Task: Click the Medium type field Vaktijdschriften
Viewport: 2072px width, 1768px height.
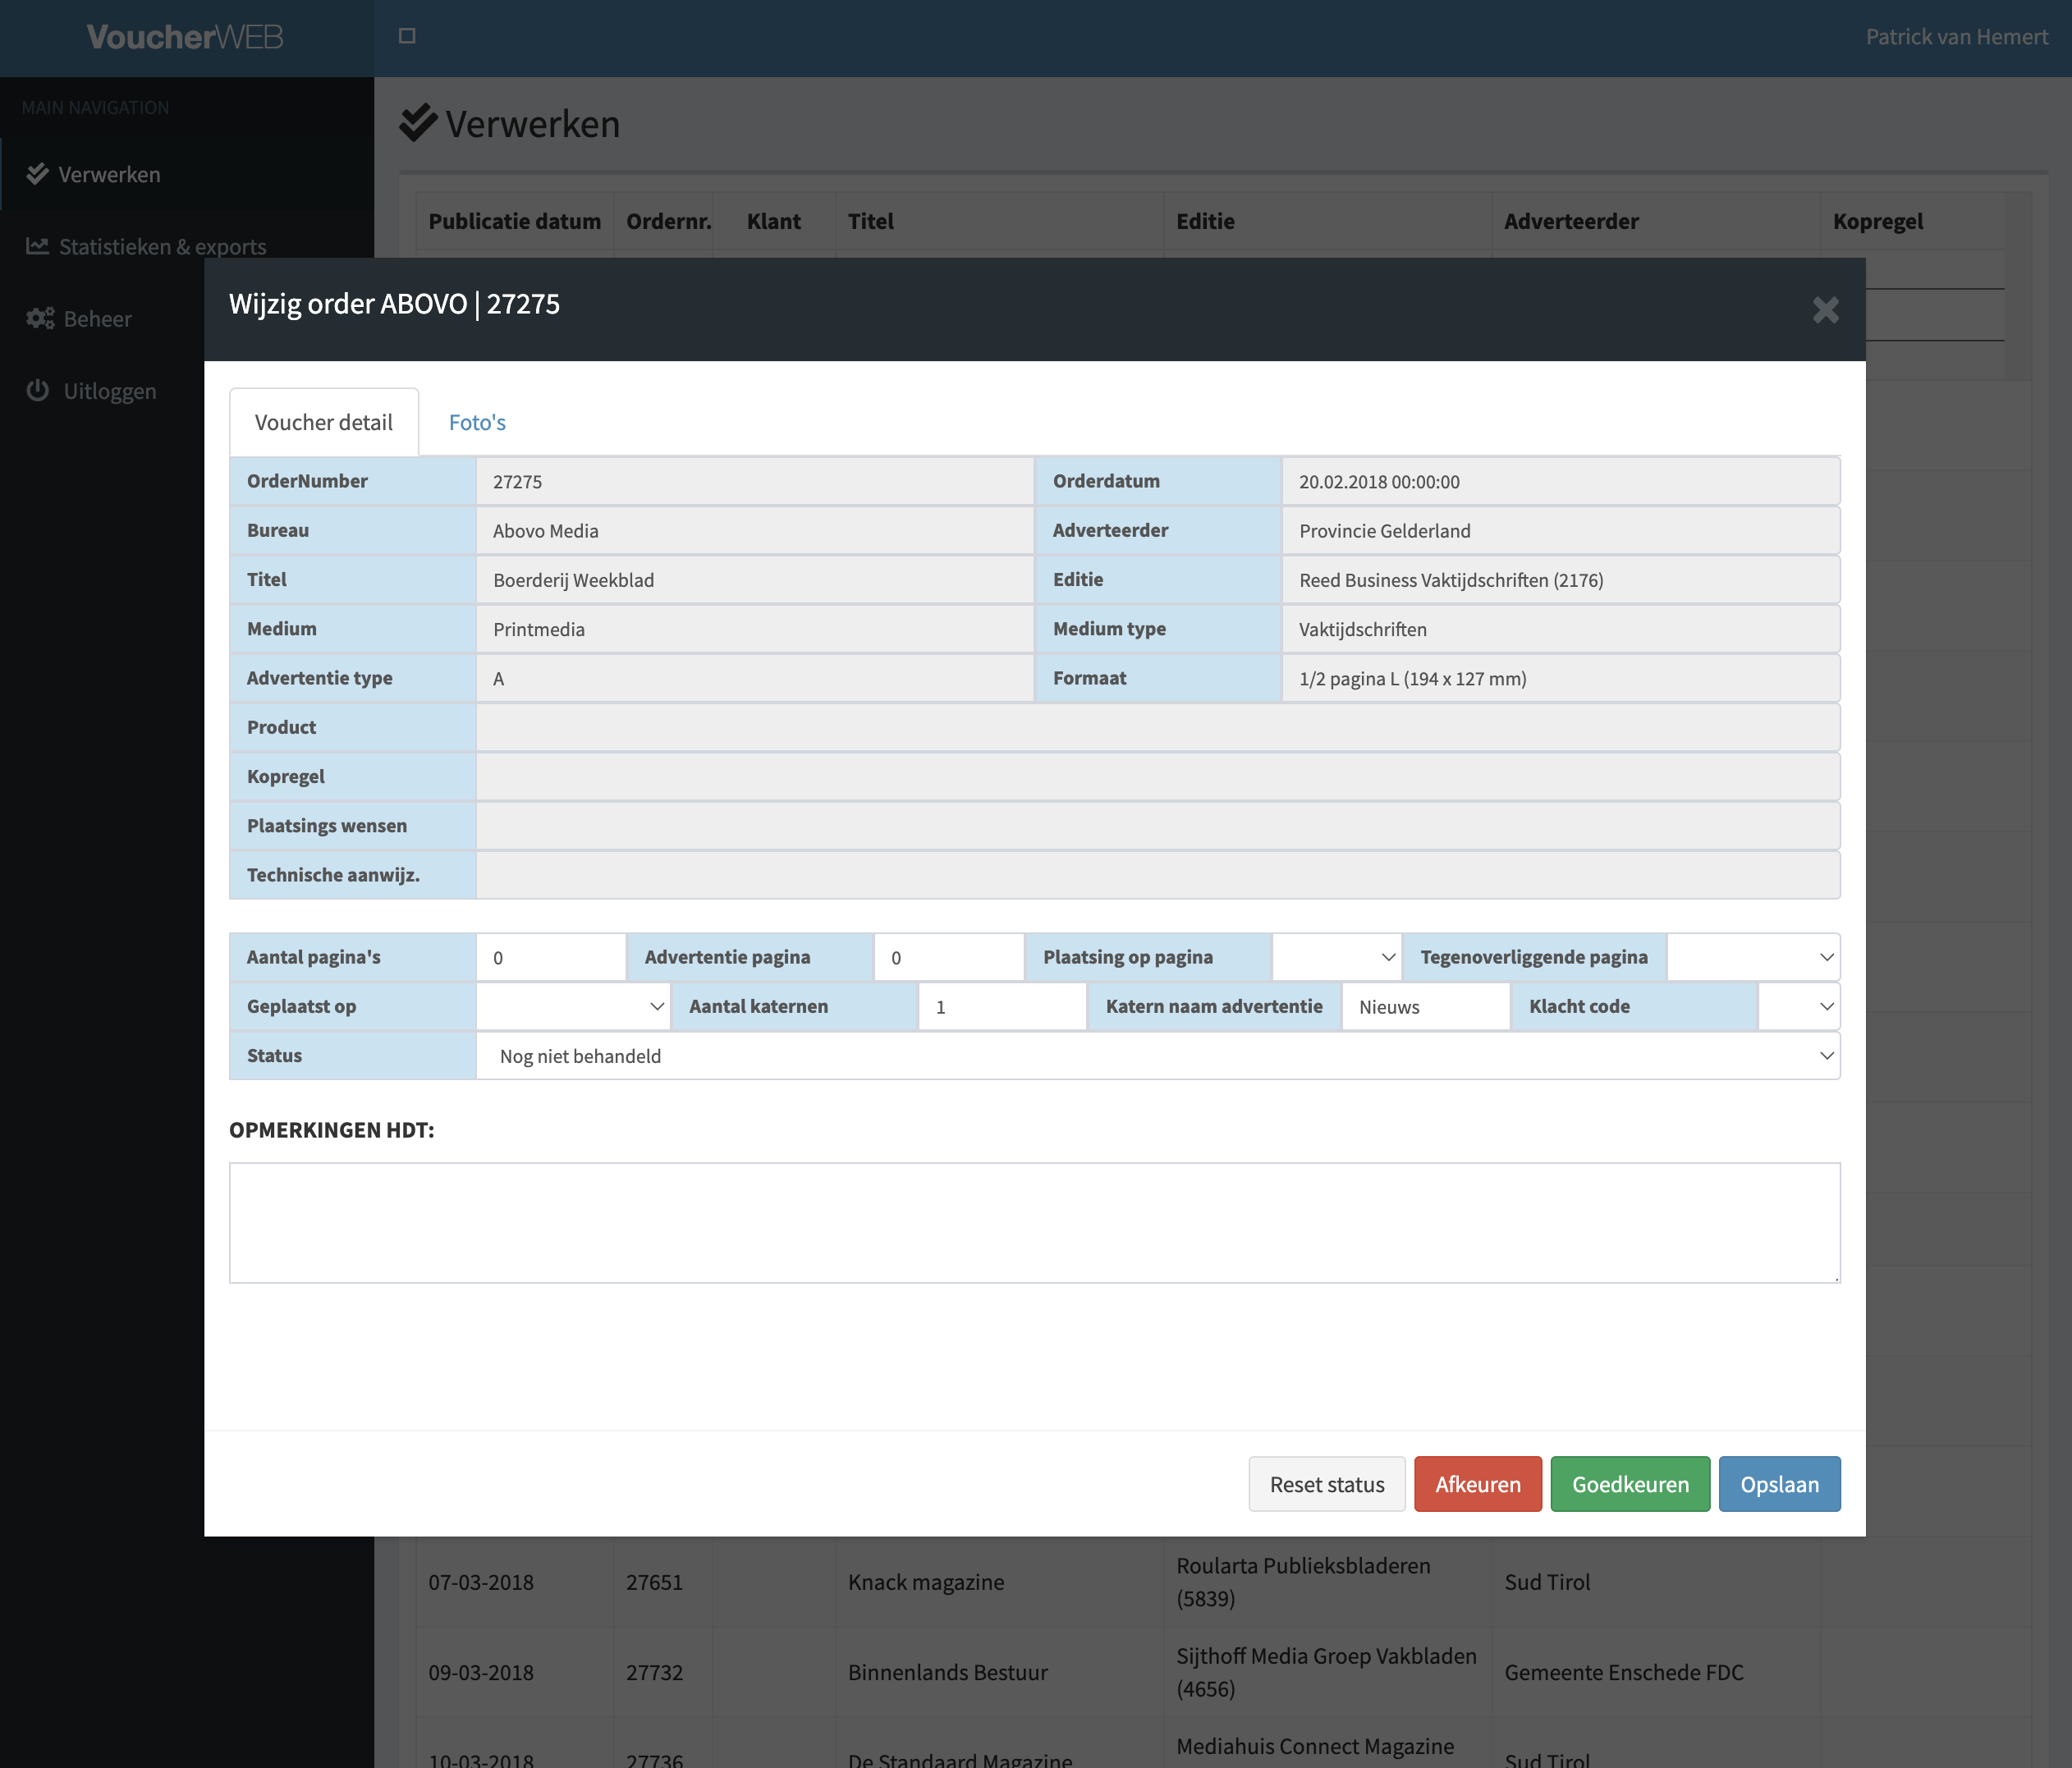Action: coord(1561,629)
